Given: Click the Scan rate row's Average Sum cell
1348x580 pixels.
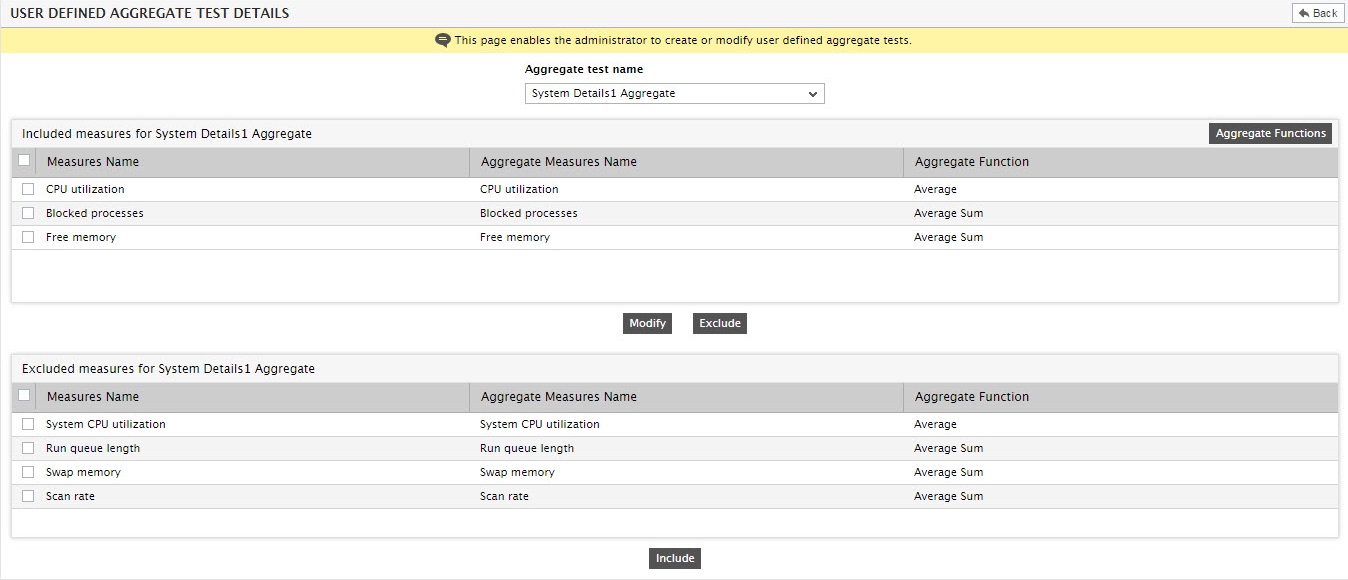Looking at the screenshot, I should (948, 496).
